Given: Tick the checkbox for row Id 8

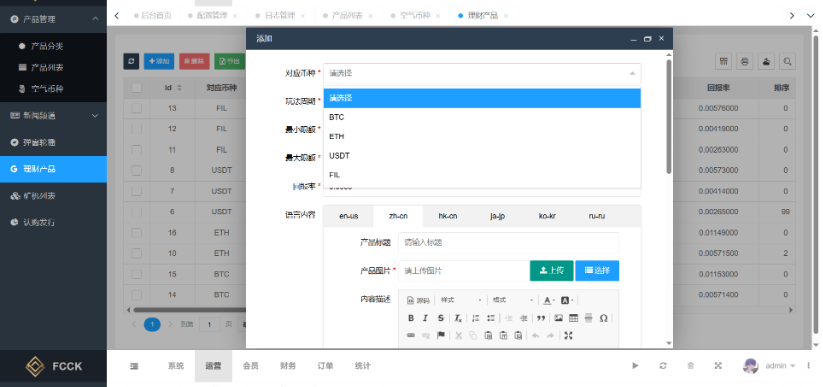Looking at the screenshot, I should pyautogui.click(x=136, y=170).
